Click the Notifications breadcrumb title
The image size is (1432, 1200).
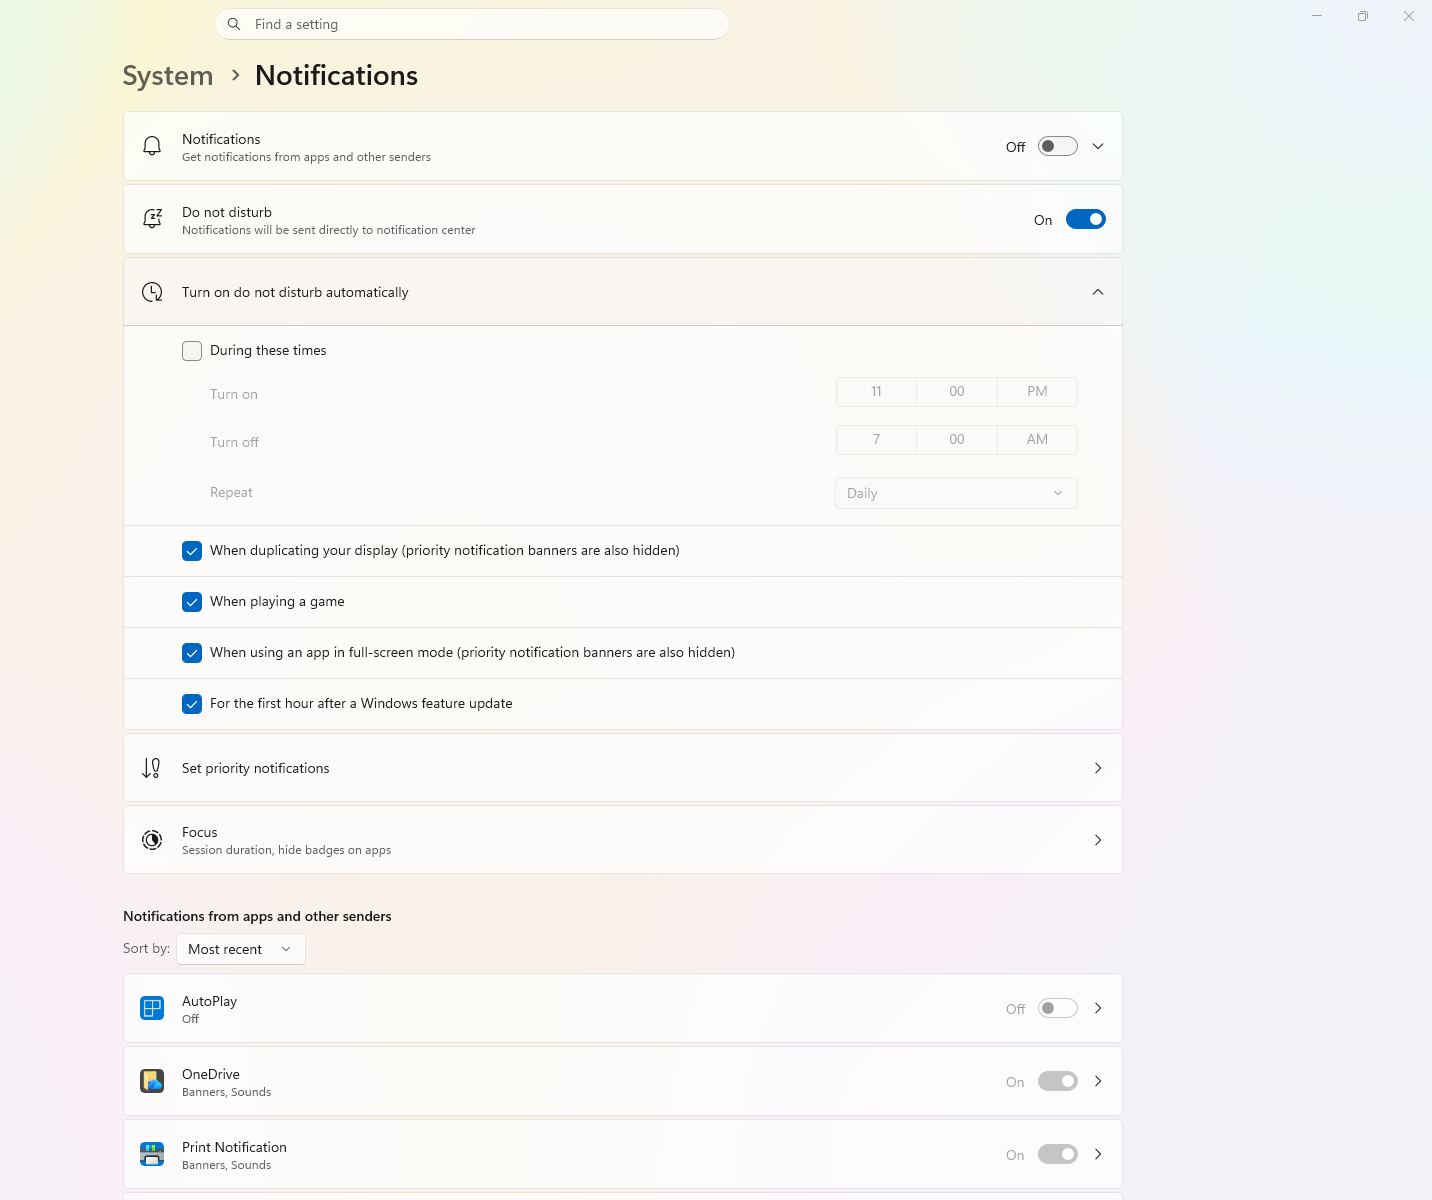[337, 76]
